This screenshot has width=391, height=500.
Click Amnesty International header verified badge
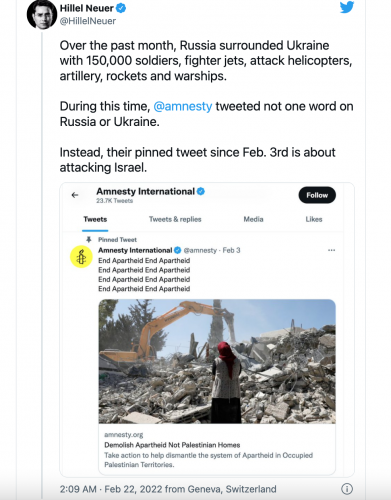click(201, 191)
